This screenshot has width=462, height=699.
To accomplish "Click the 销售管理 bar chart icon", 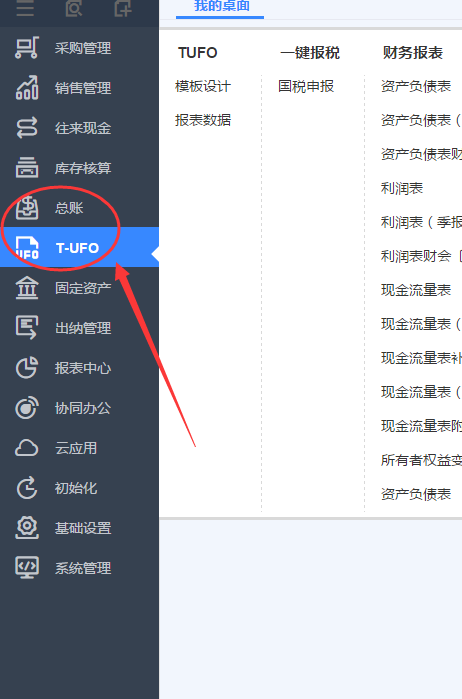I will coord(27,87).
